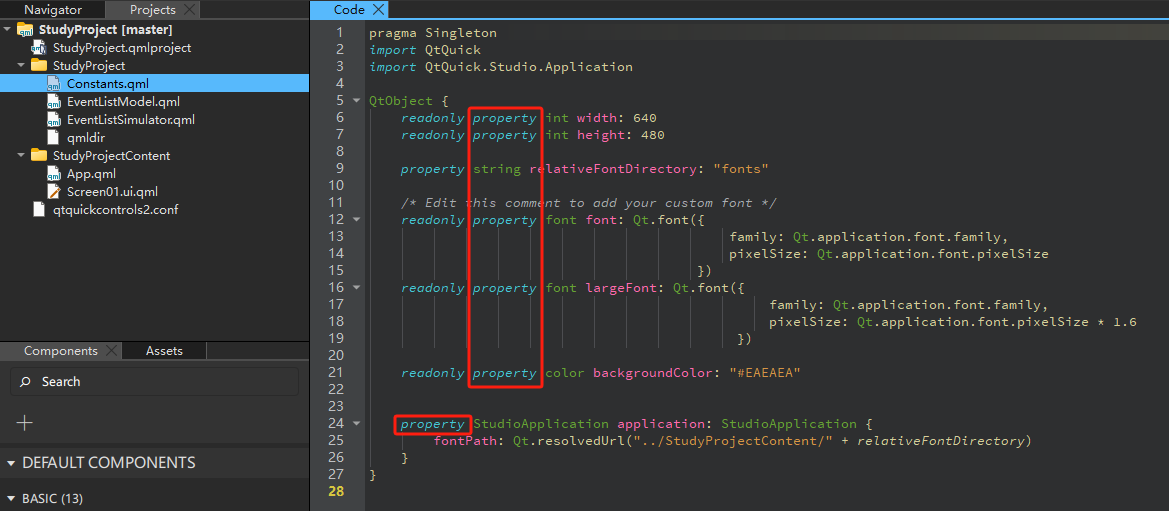Click the EventListSimulator.qml file icon
The height and width of the screenshot is (511, 1169).
click(x=53, y=119)
